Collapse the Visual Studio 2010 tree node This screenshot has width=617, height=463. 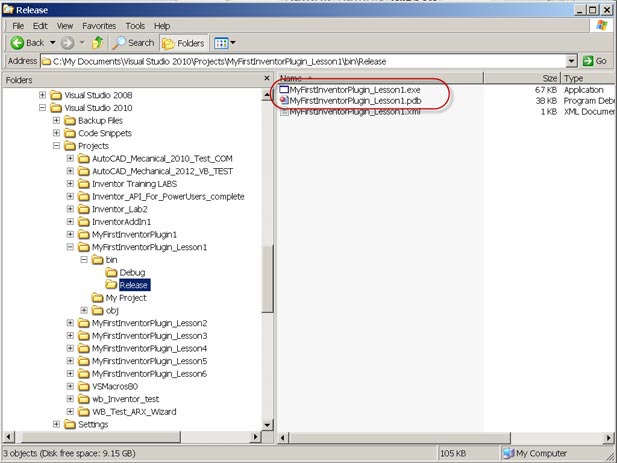[x=42, y=108]
